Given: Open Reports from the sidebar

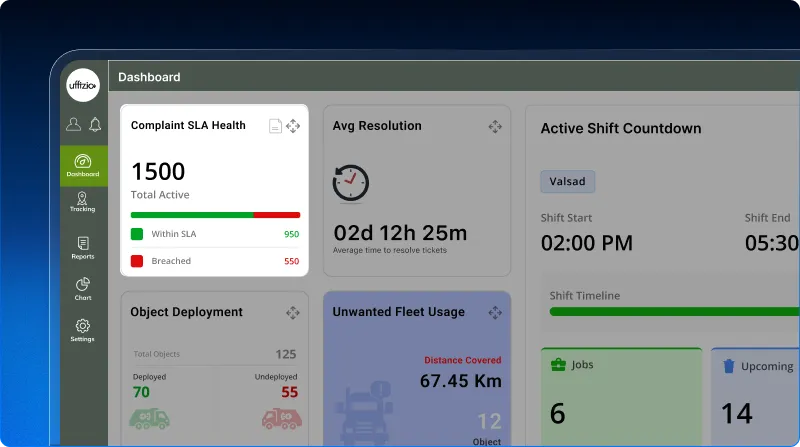Looking at the screenshot, I should (x=83, y=249).
